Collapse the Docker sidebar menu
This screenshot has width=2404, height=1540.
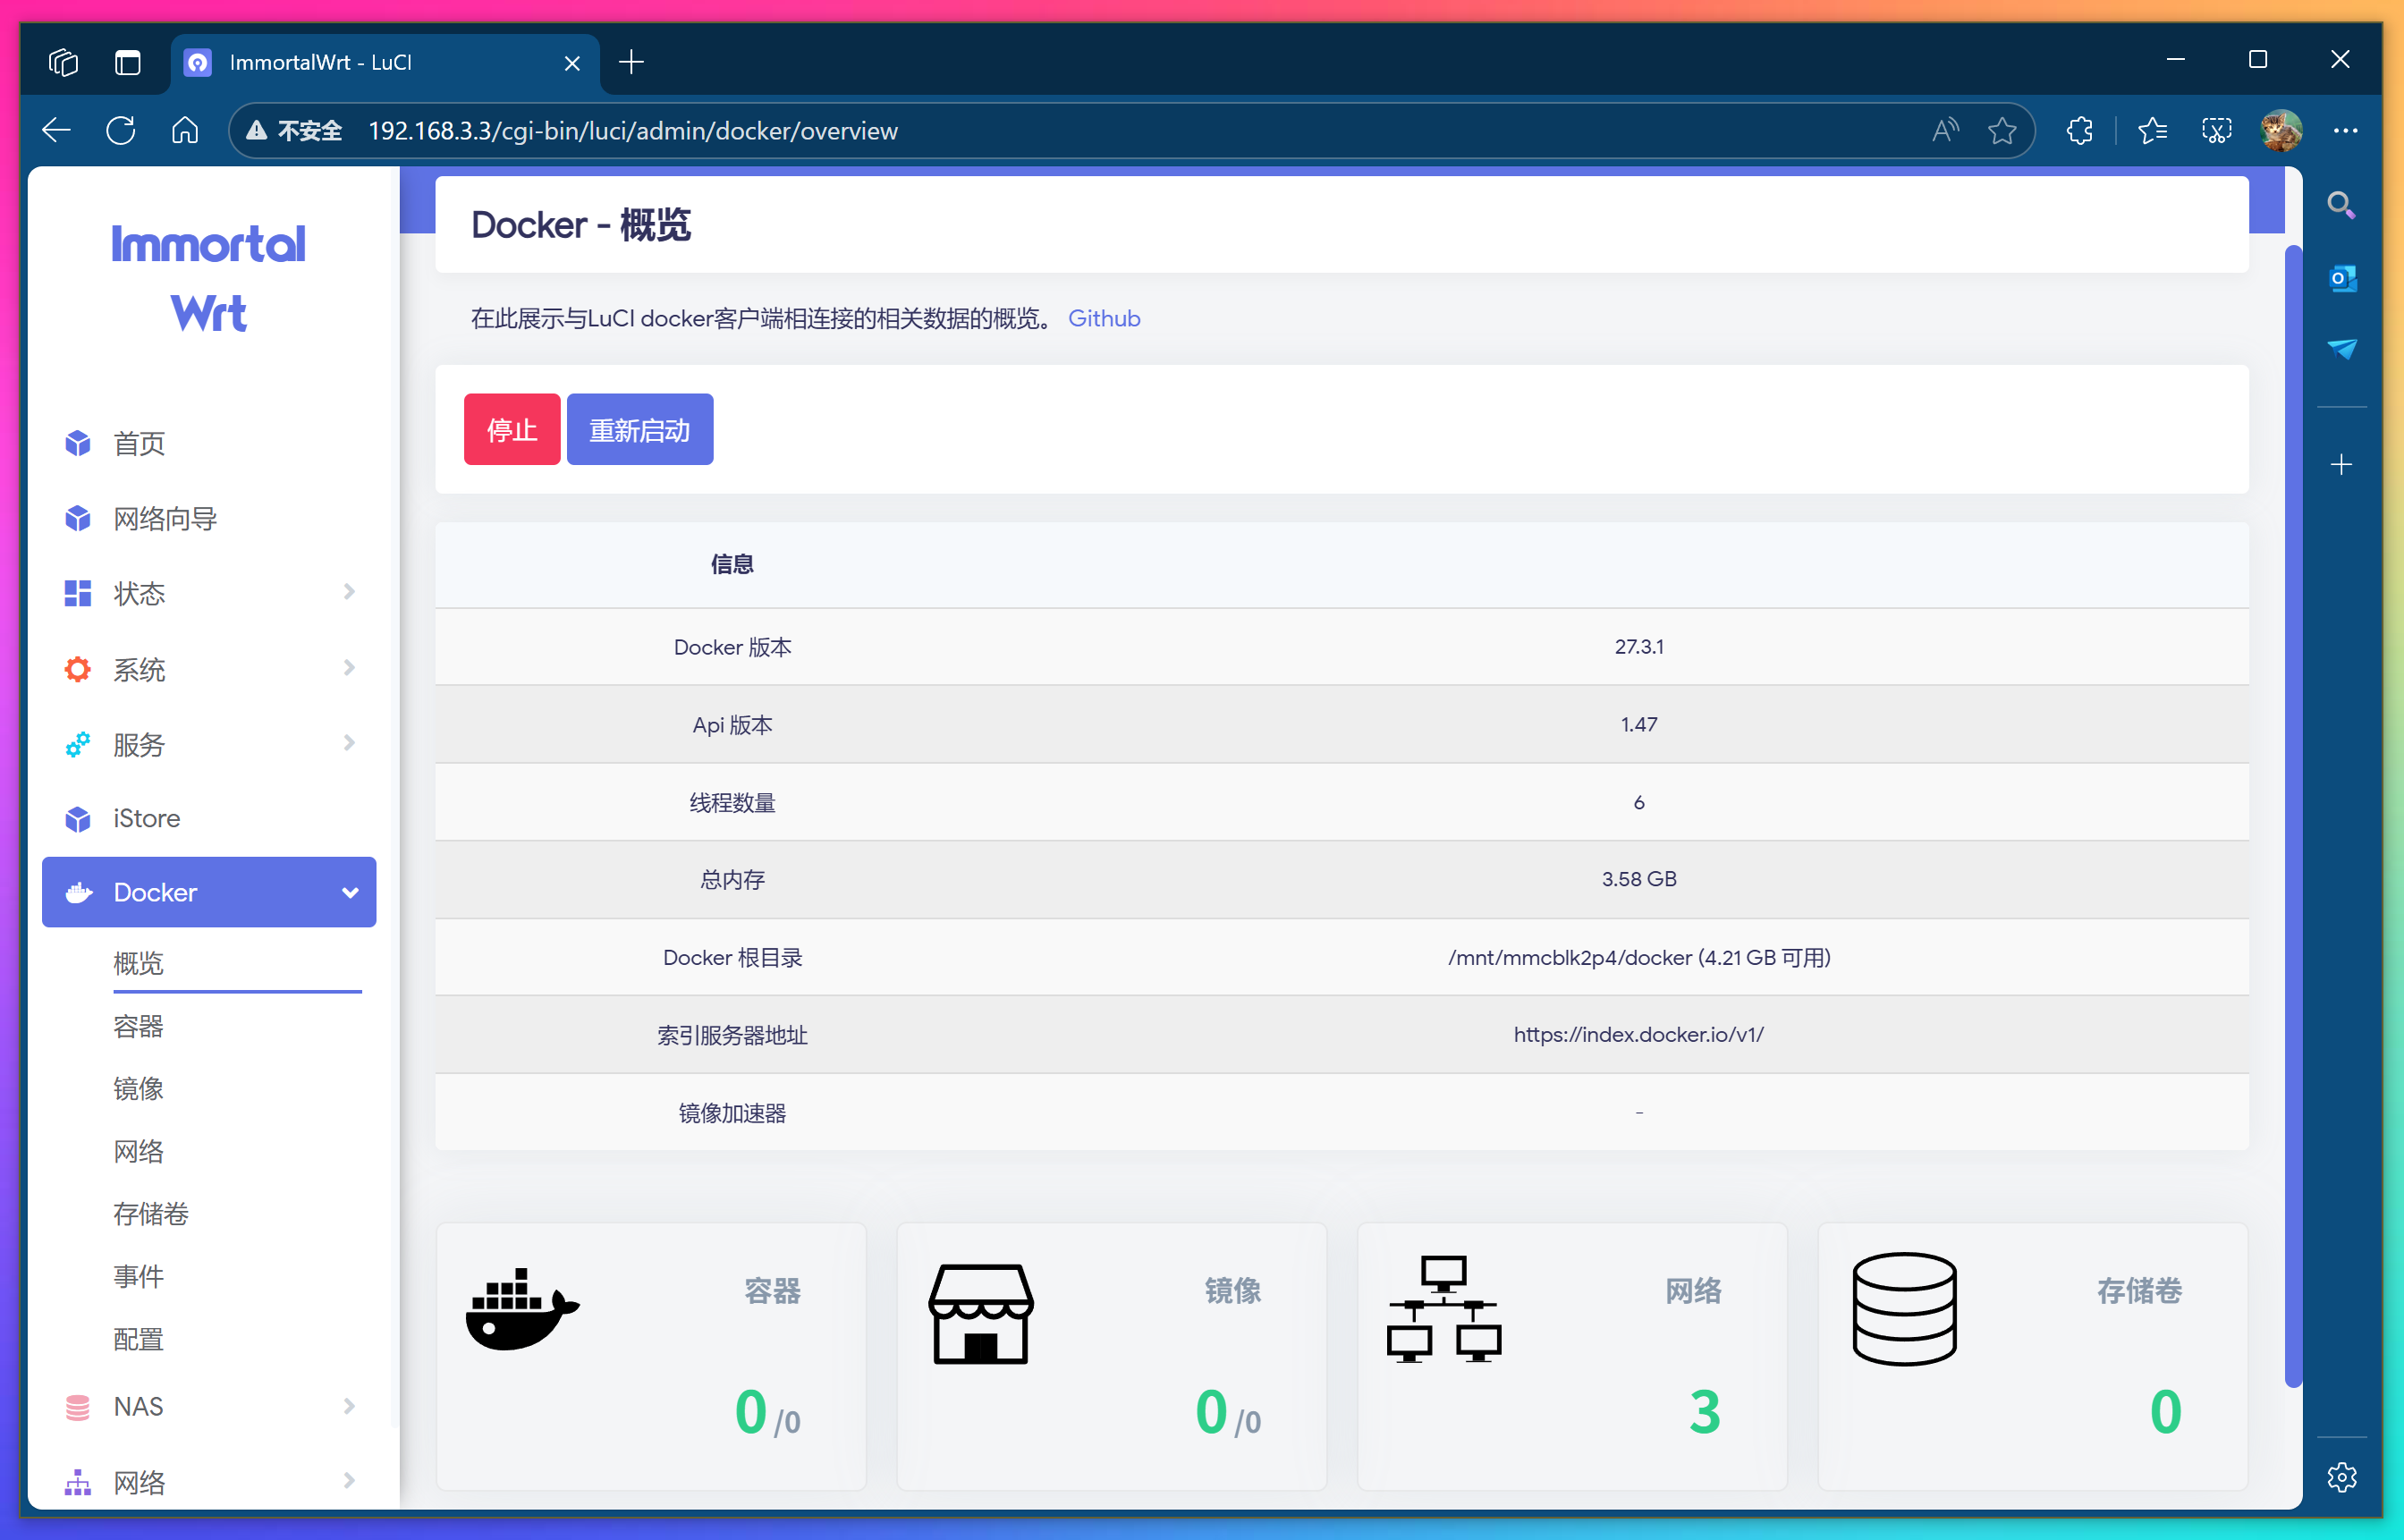click(349, 892)
